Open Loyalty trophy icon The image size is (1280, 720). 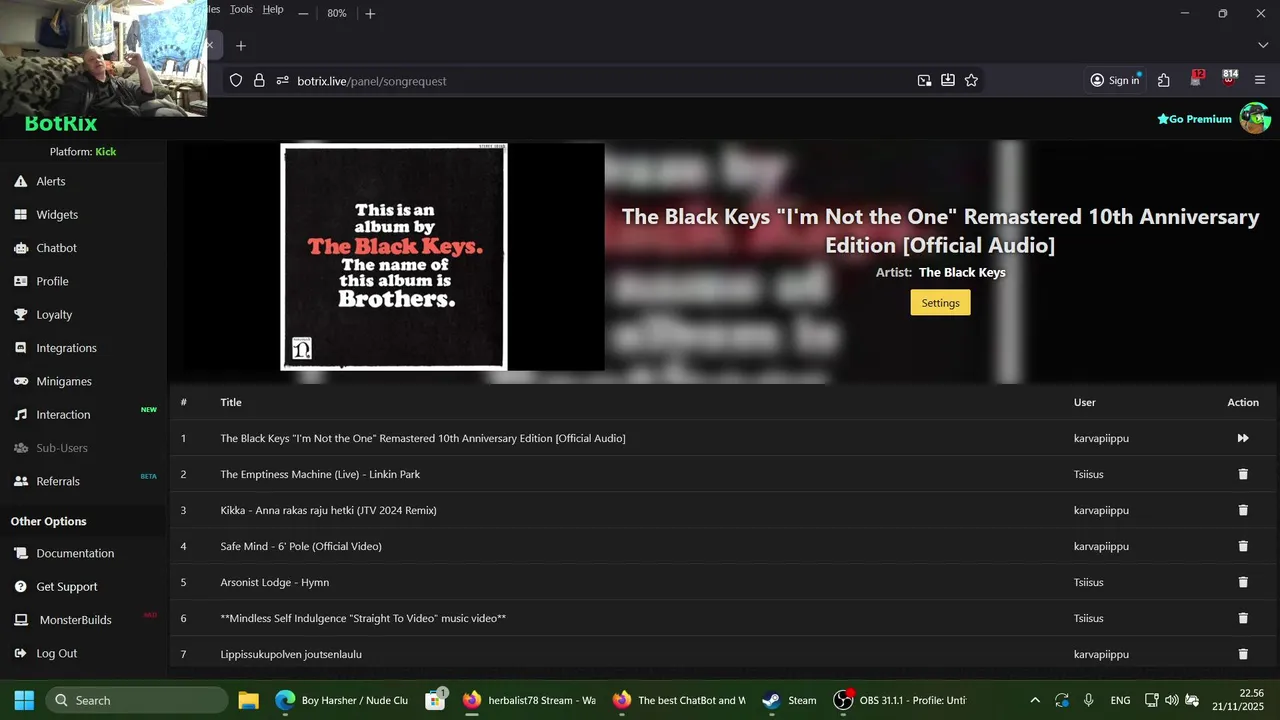(x=20, y=314)
